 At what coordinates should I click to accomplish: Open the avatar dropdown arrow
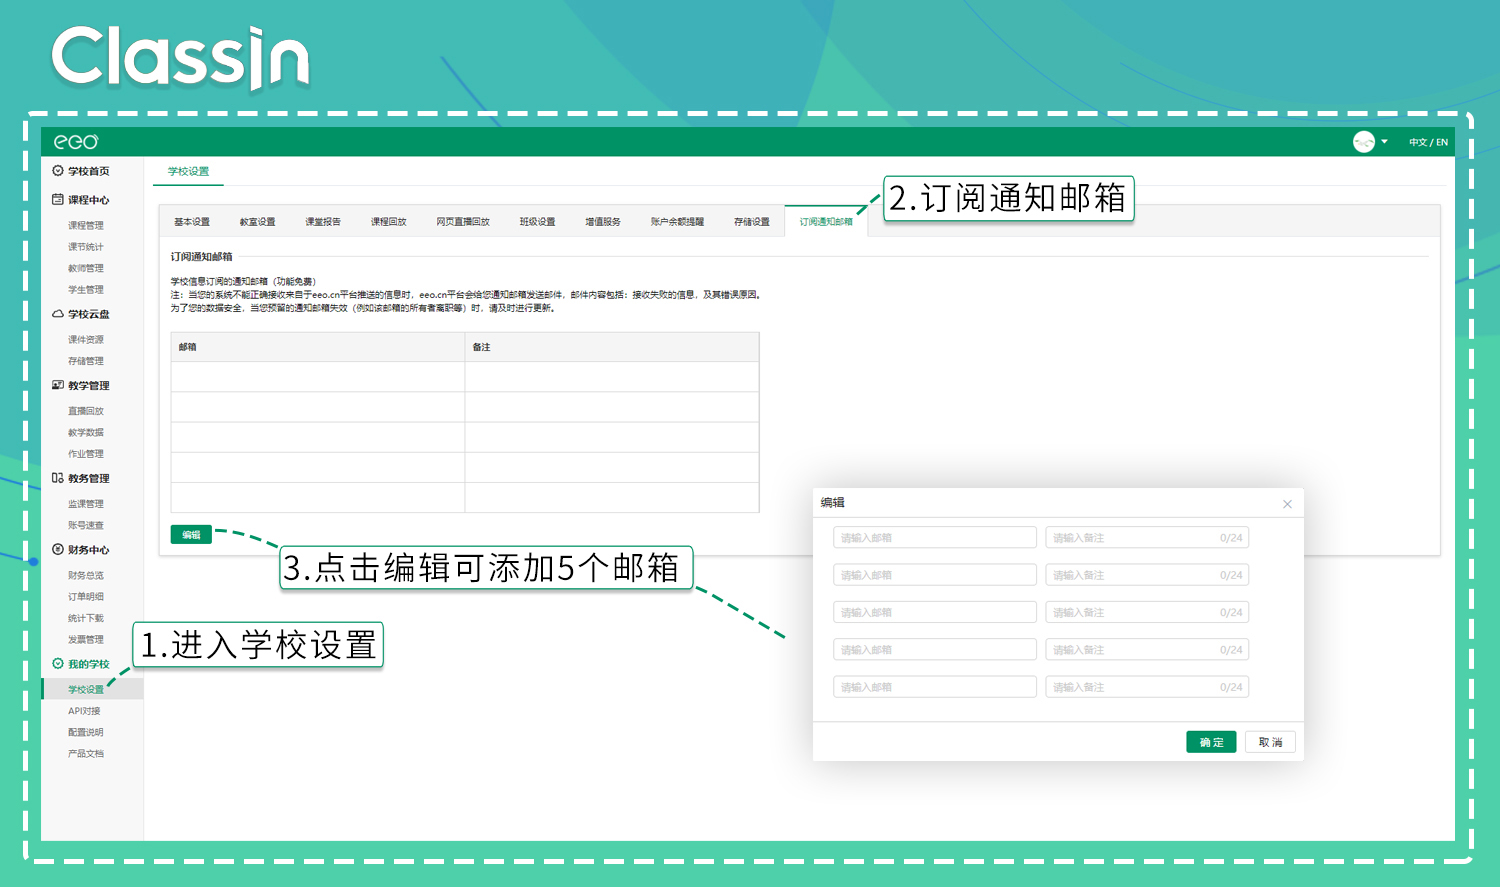(x=1384, y=142)
